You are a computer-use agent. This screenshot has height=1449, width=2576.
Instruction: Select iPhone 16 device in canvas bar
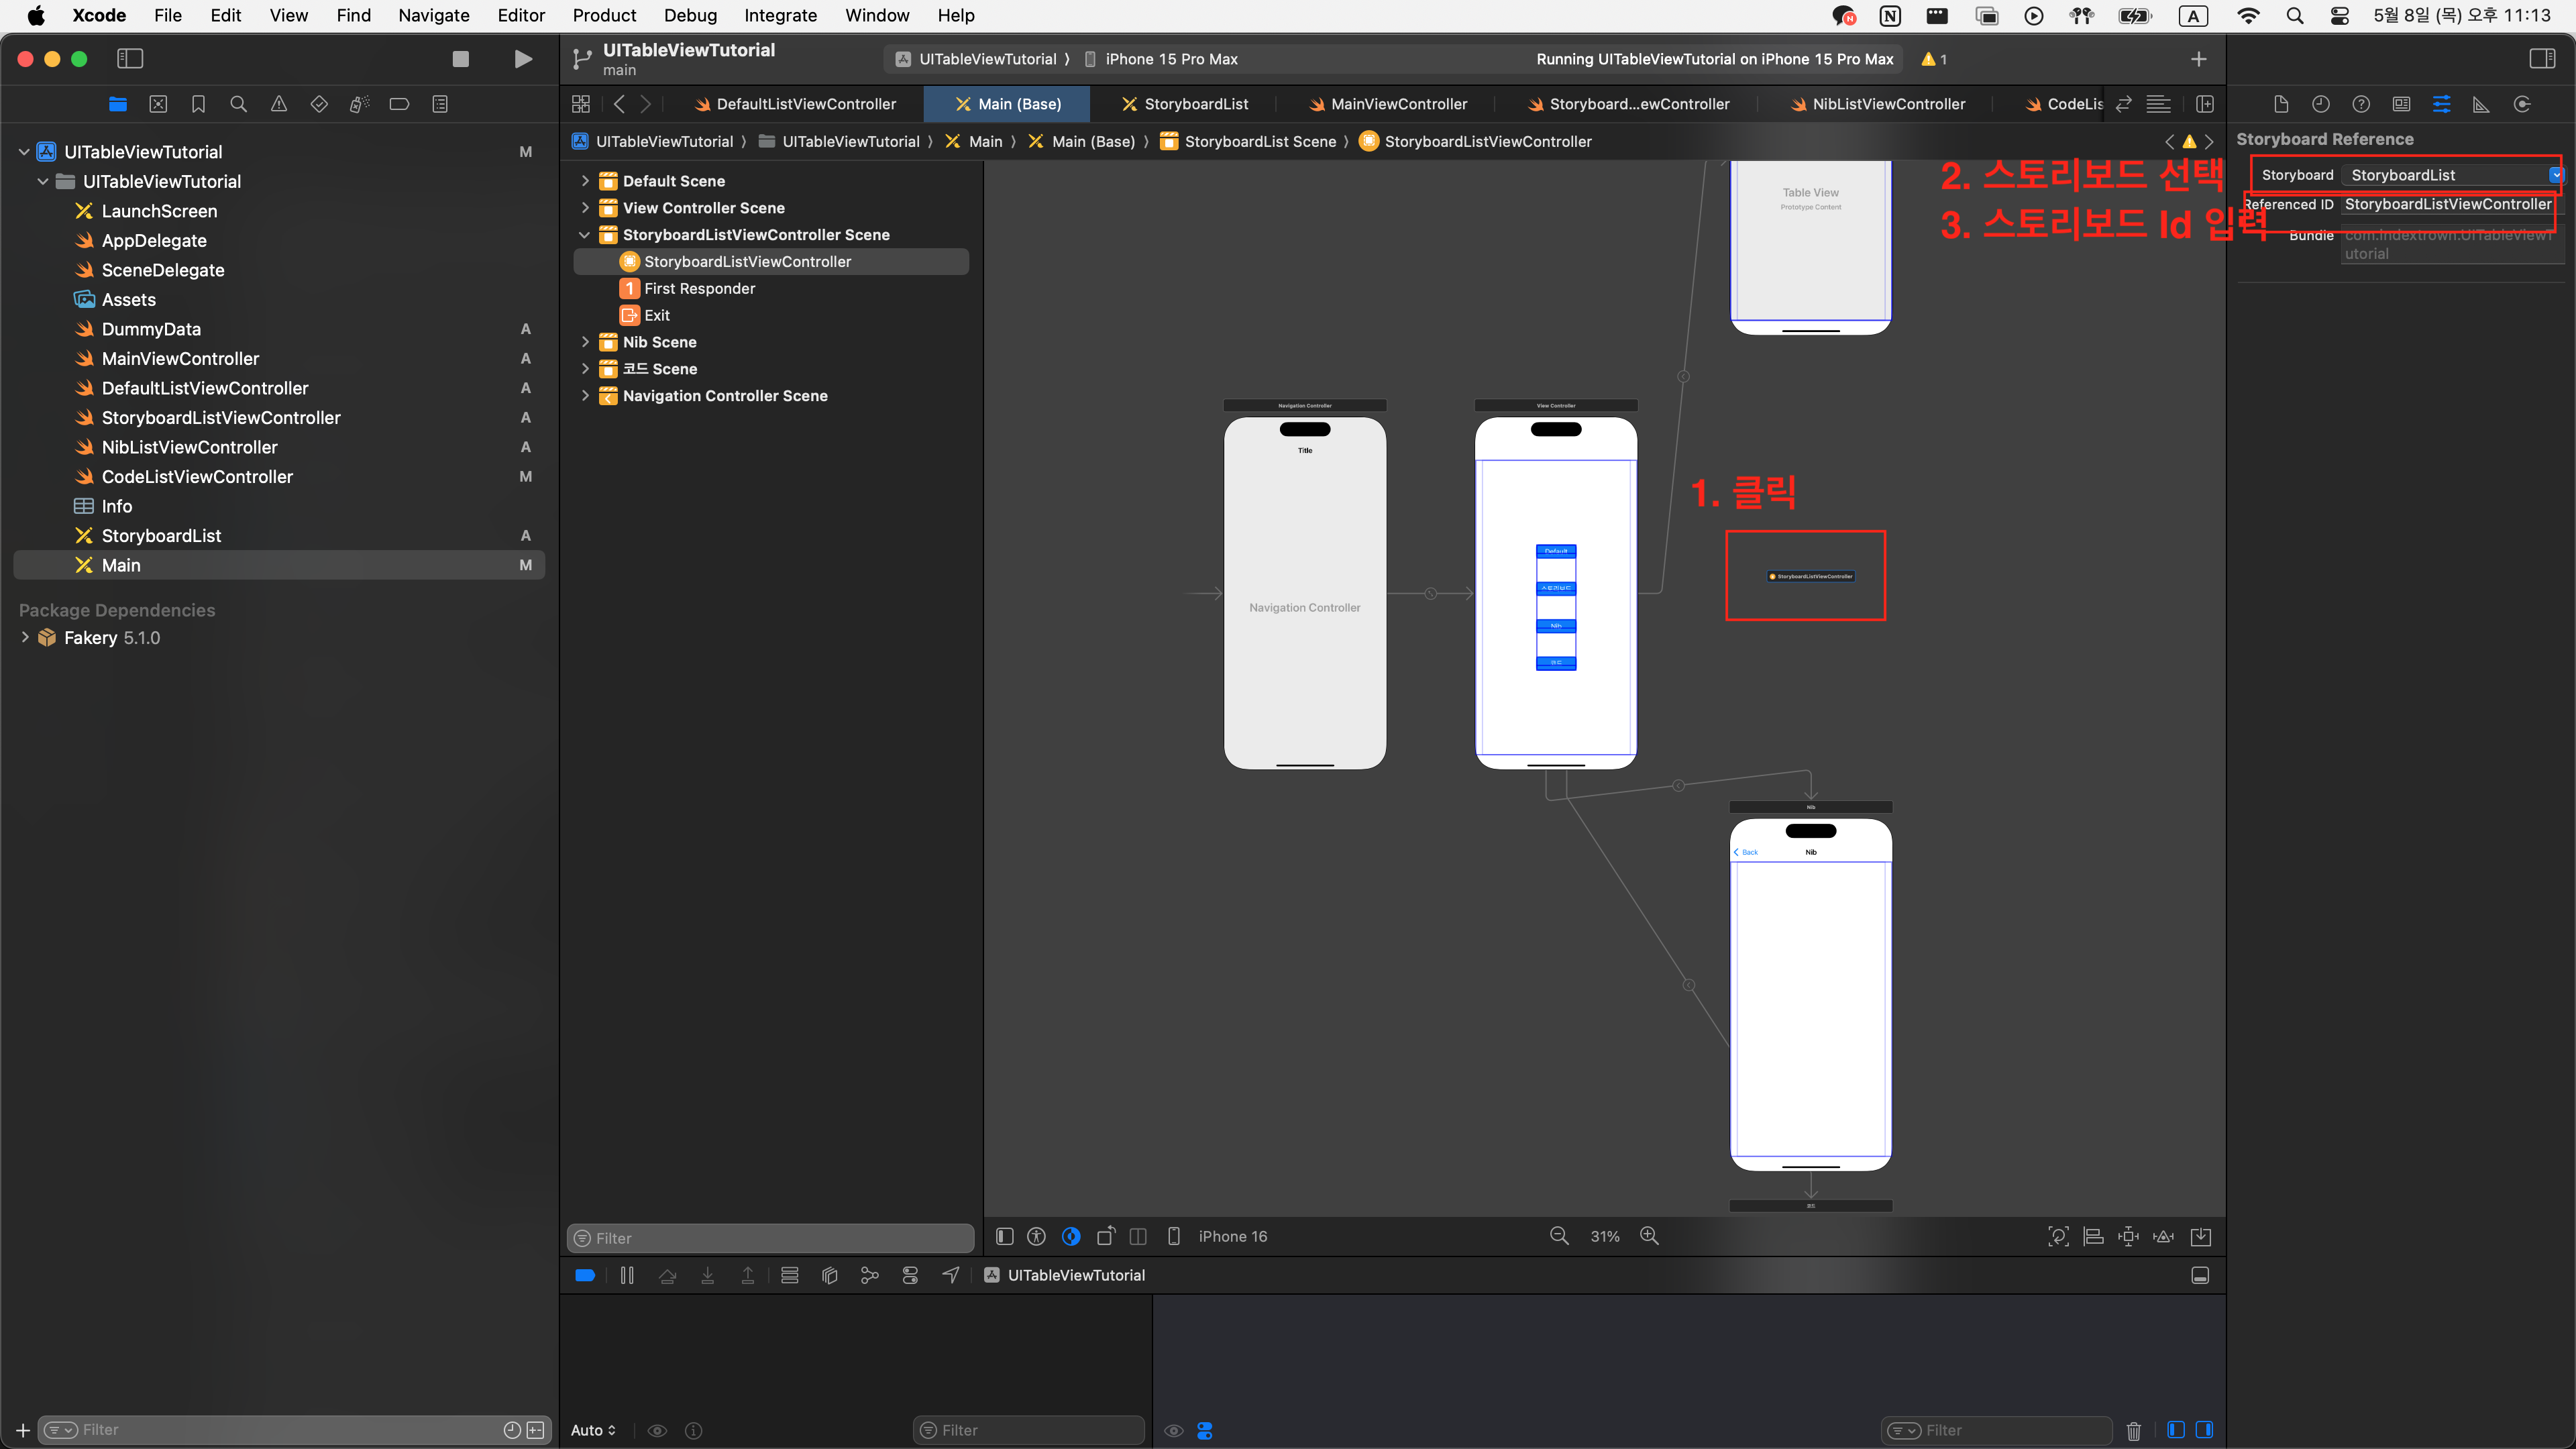pos(1218,1236)
